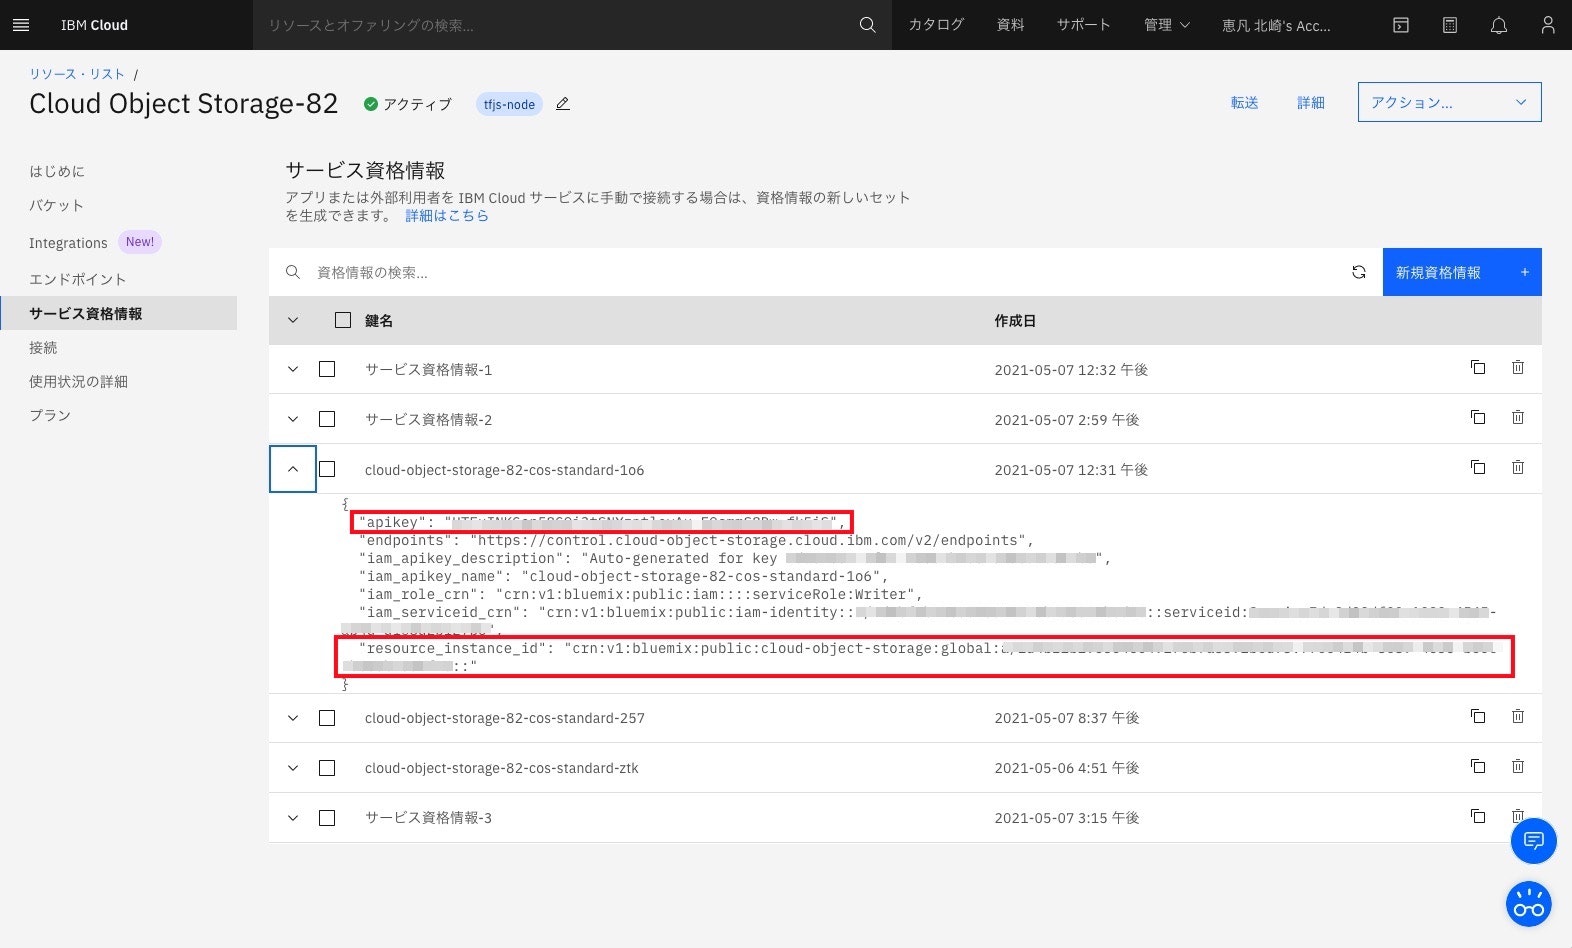Go to エンドポイント in sidebar

(x=78, y=279)
